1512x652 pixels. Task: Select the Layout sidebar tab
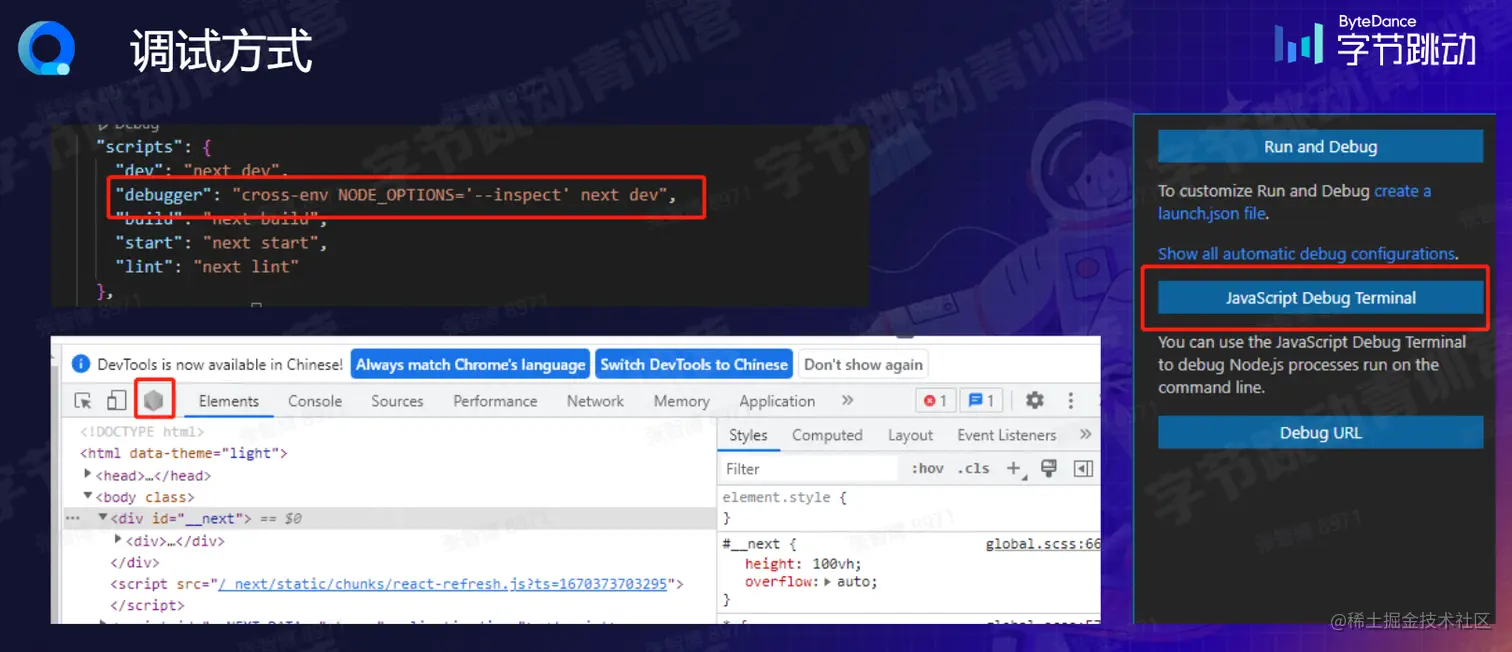[910, 435]
